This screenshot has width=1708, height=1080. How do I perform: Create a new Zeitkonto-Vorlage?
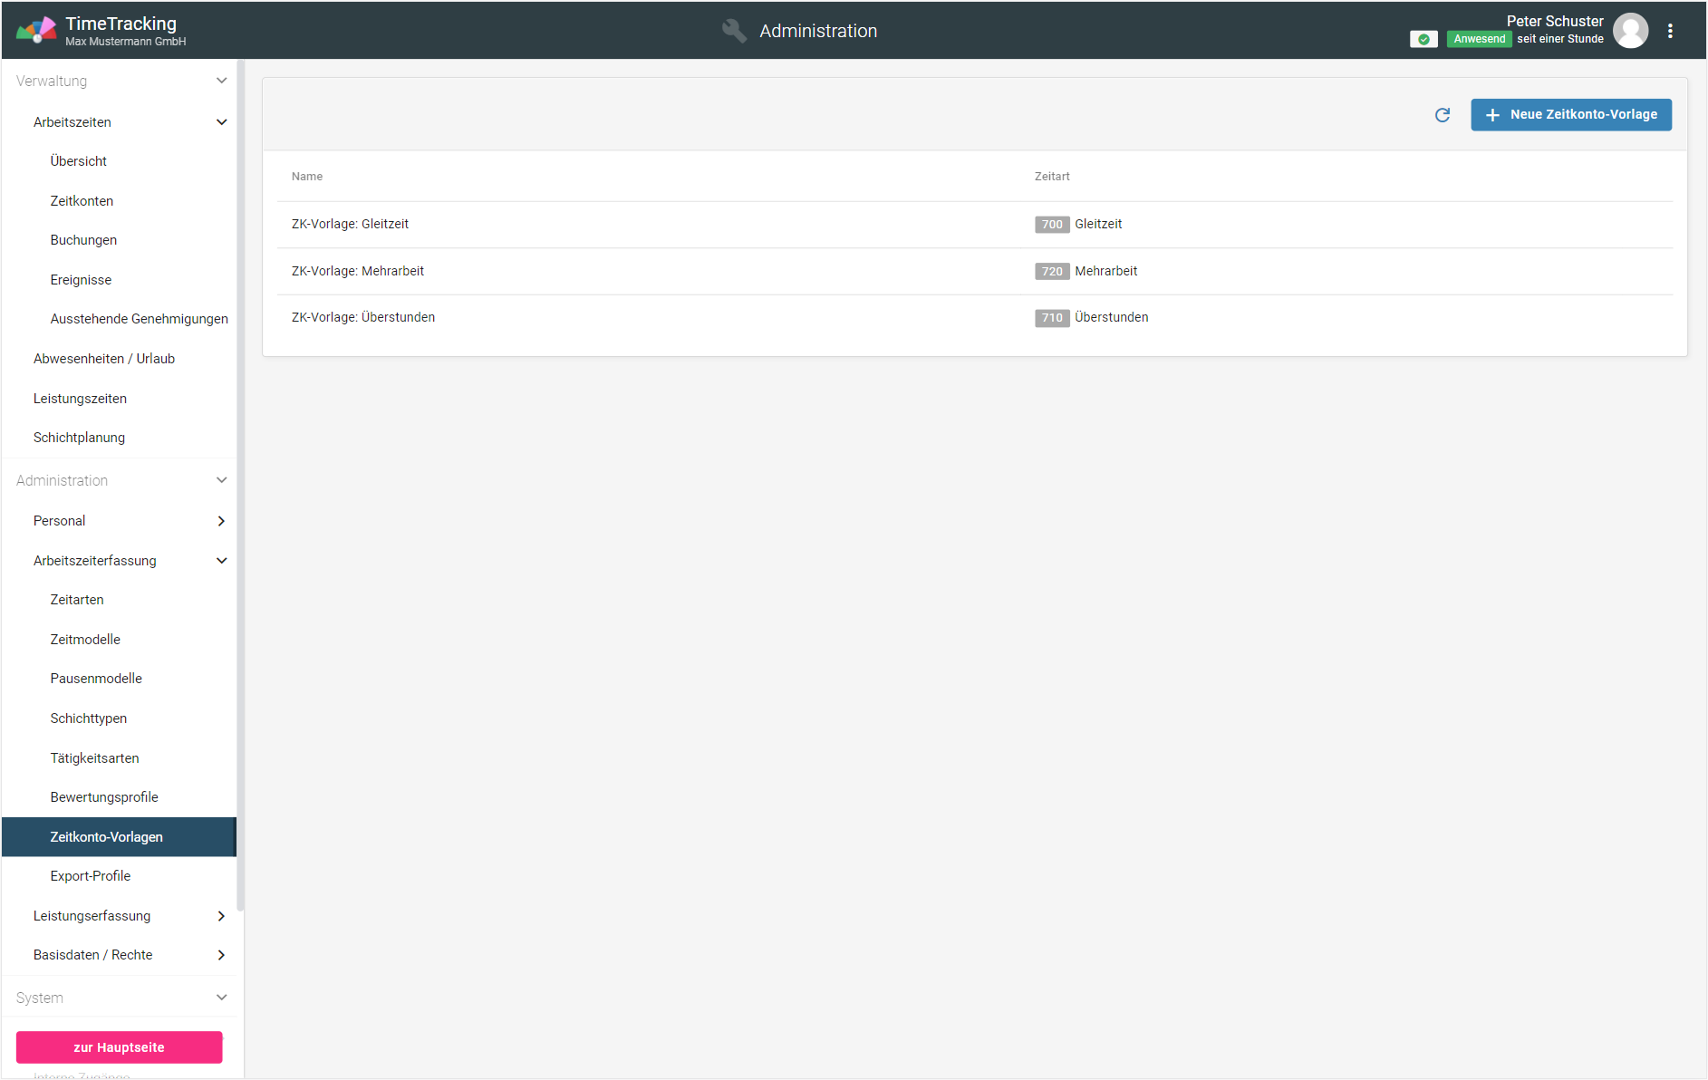click(1570, 115)
